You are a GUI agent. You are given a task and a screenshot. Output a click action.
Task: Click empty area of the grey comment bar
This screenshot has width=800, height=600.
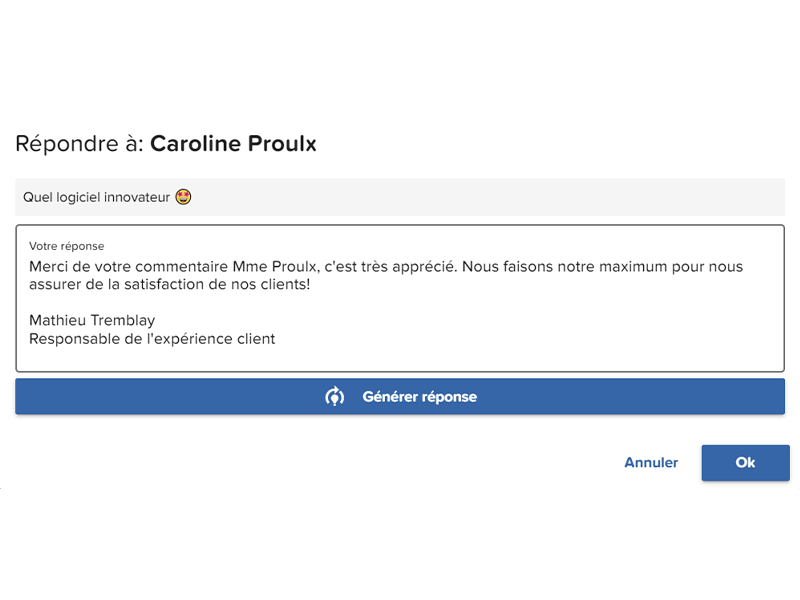485,197
